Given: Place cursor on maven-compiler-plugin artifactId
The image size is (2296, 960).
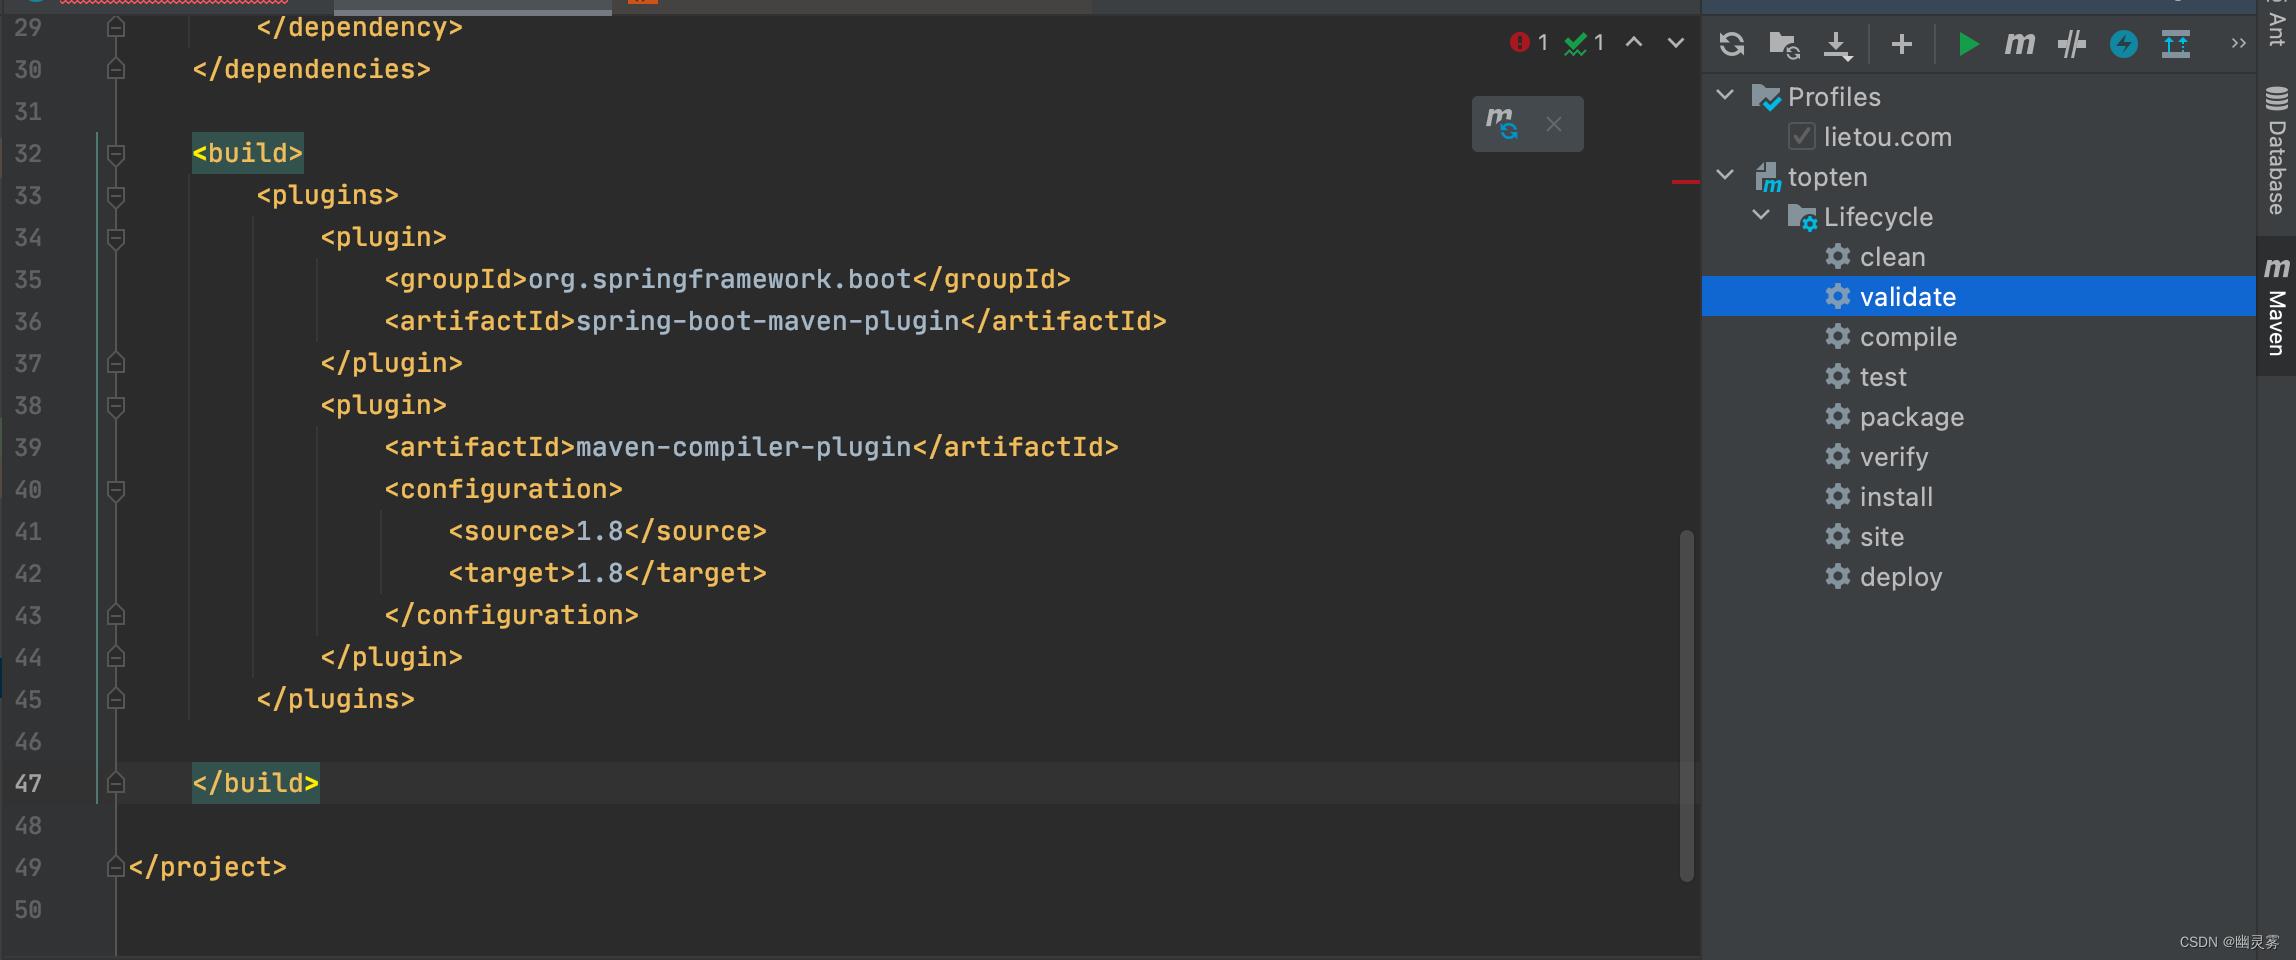Looking at the screenshot, I should click(744, 447).
